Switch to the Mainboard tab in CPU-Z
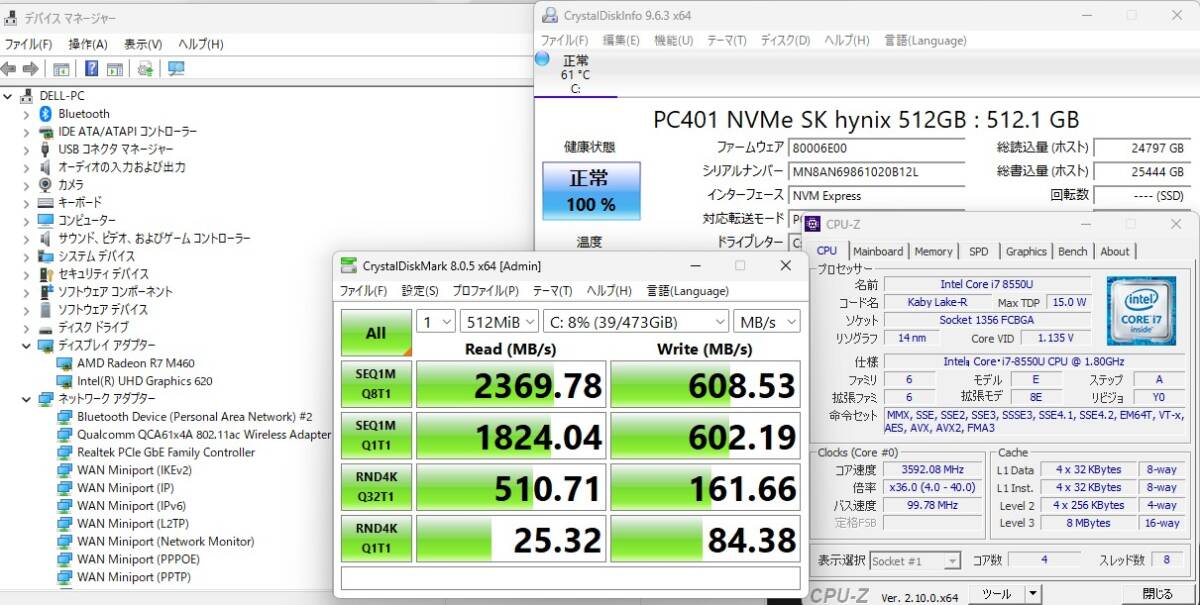The width and height of the screenshot is (1200, 605). (x=878, y=252)
